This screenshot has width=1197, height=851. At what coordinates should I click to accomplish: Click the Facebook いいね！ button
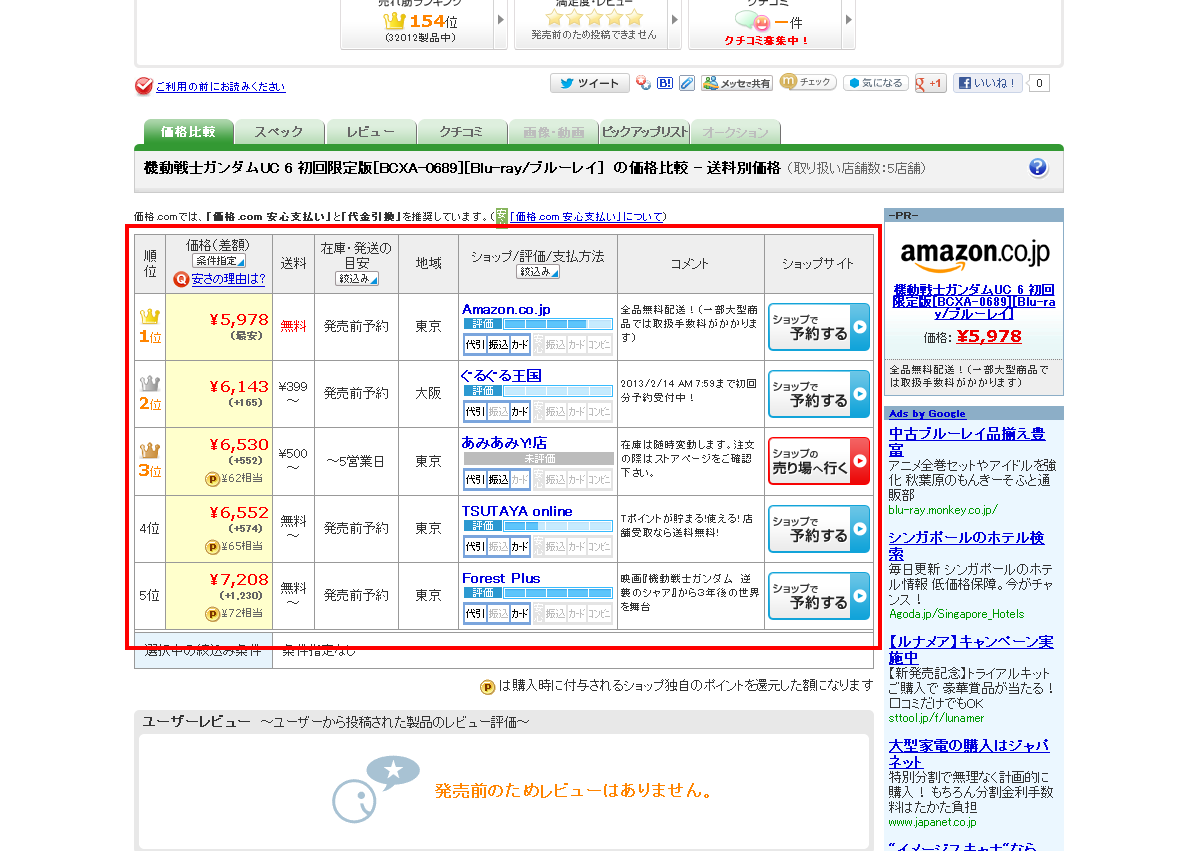click(x=987, y=83)
